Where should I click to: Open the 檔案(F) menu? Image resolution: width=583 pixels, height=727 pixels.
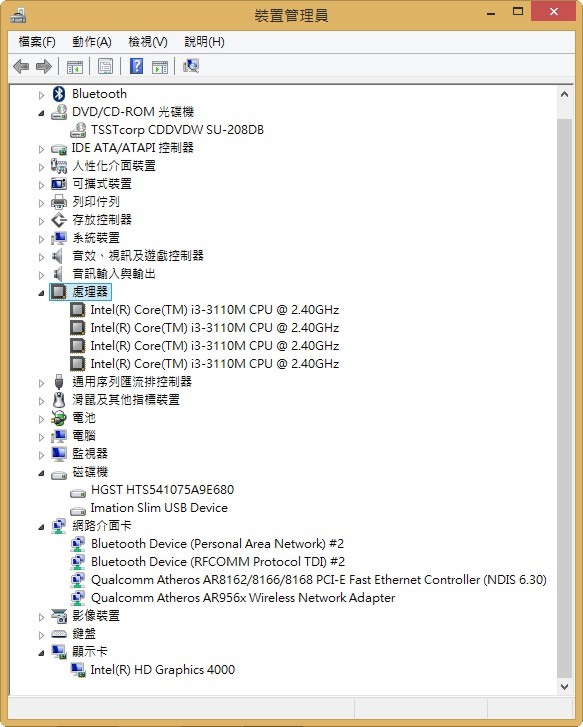pos(37,42)
